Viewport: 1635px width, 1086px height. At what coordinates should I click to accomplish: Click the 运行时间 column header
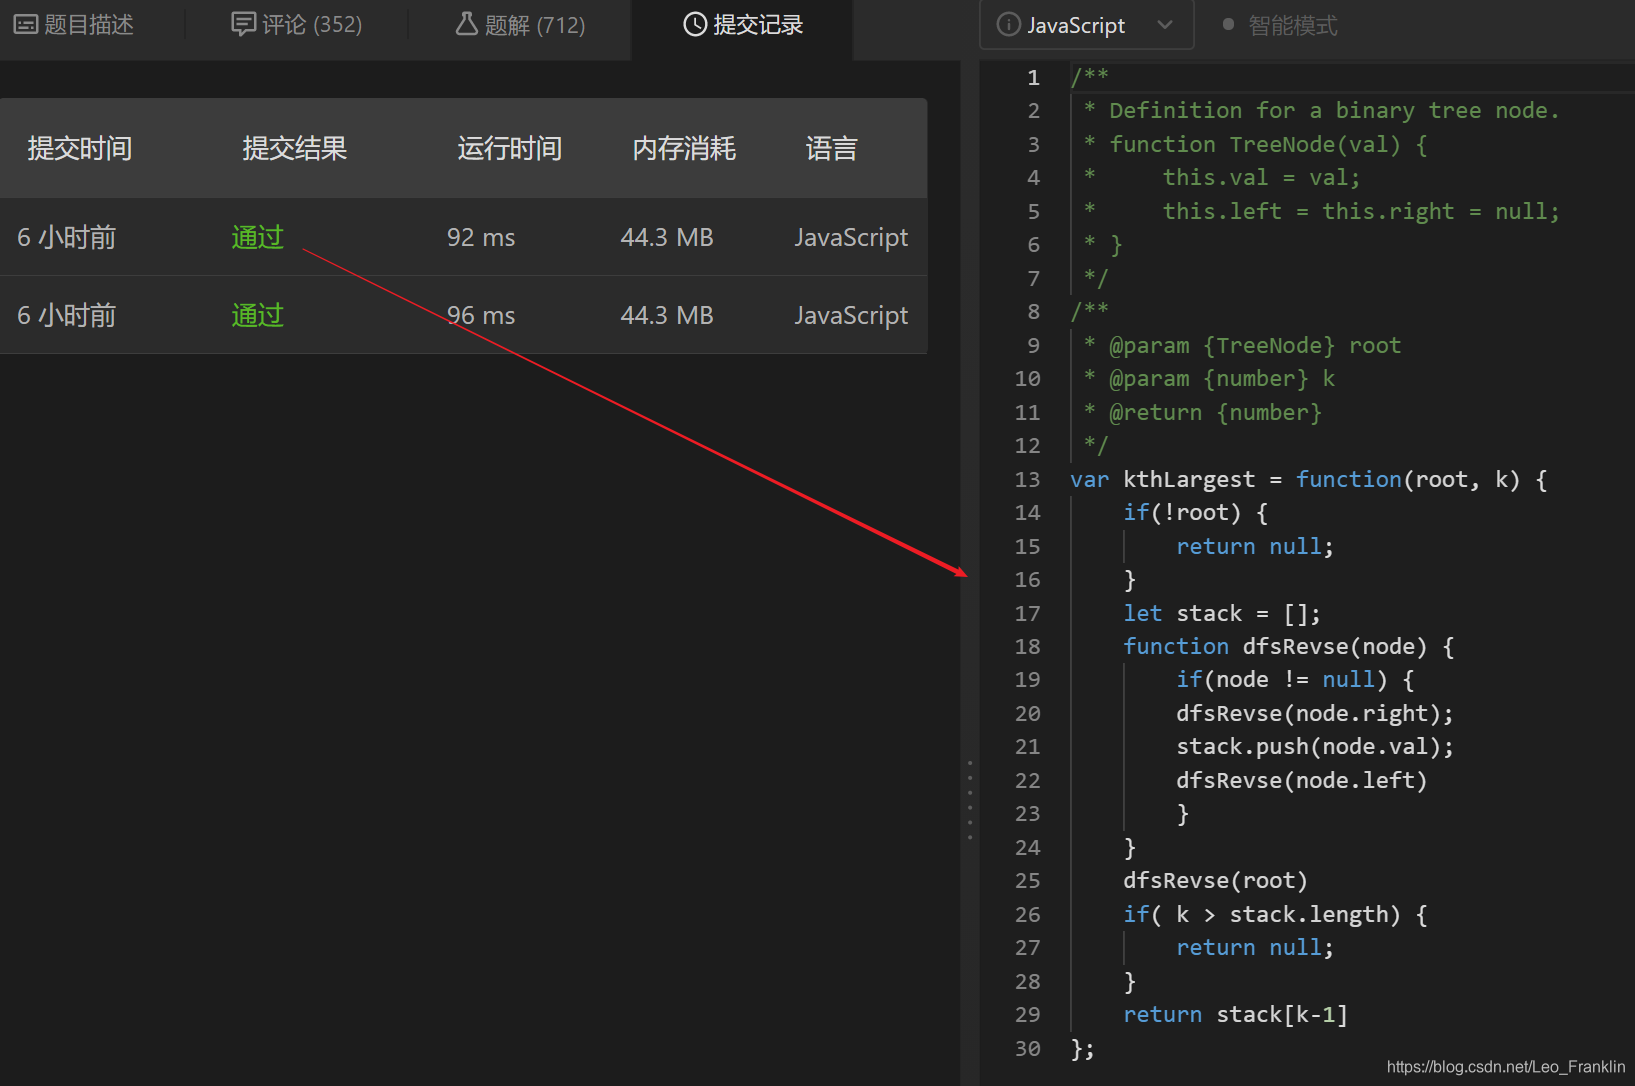pyautogui.click(x=510, y=148)
